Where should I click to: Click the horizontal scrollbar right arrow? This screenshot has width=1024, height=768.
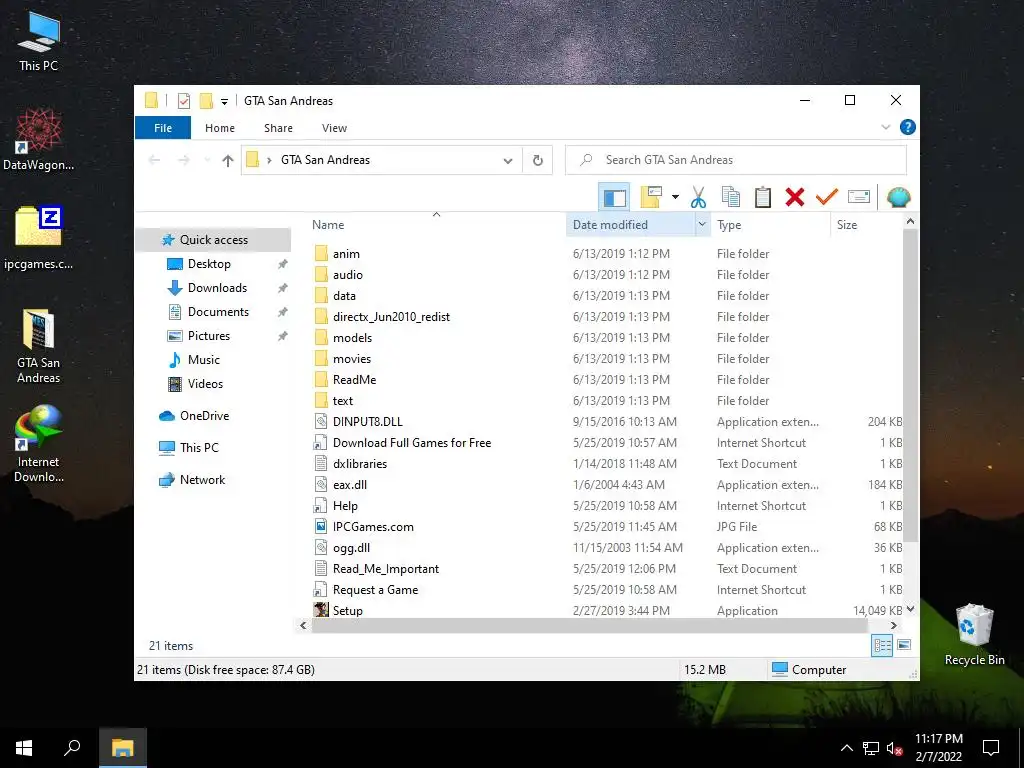click(x=893, y=626)
